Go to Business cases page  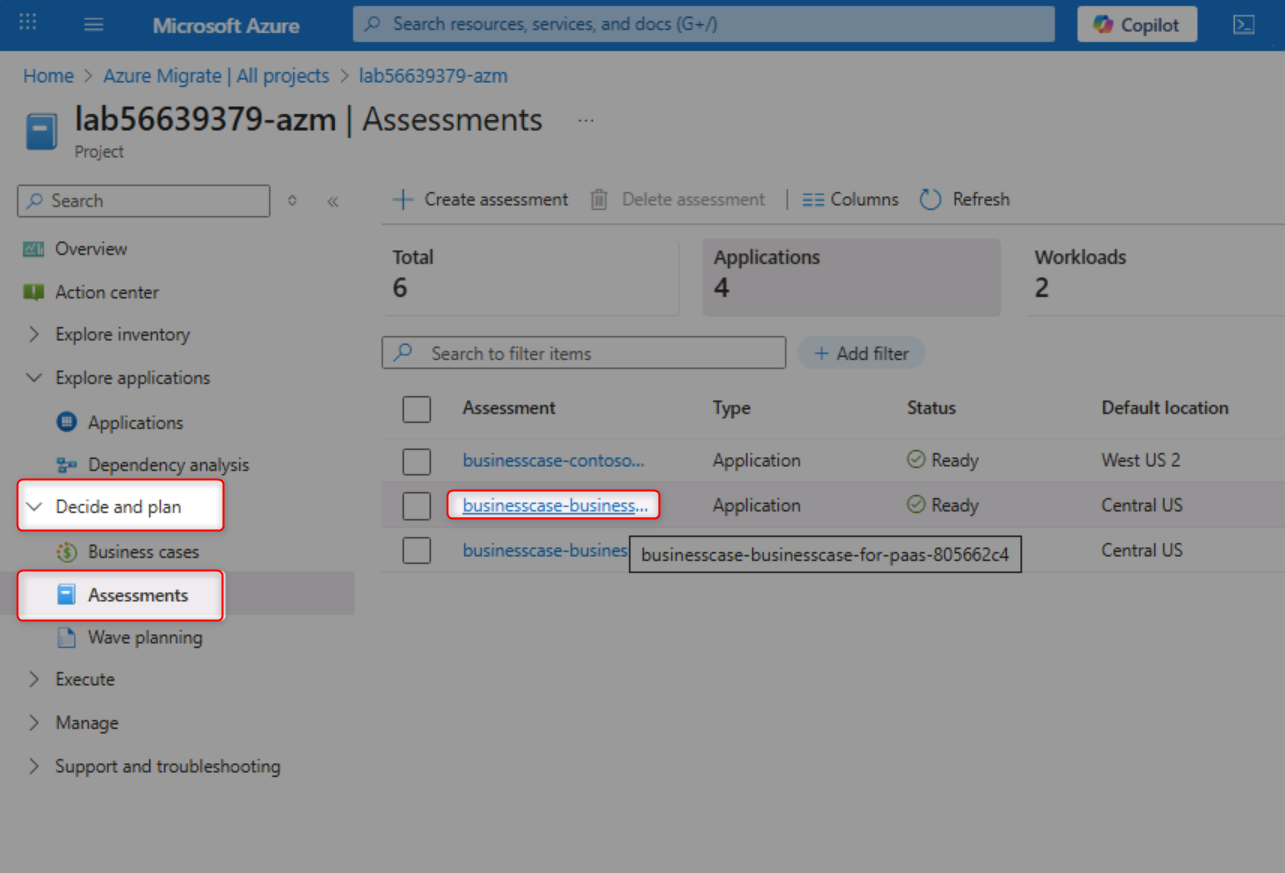[x=143, y=552]
